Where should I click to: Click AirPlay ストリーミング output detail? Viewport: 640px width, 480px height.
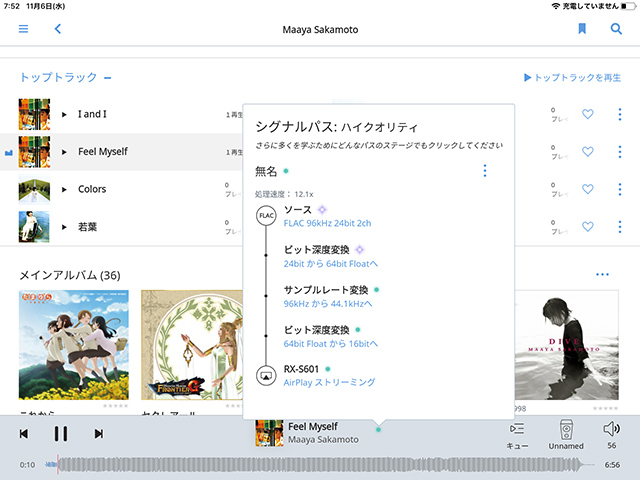pyautogui.click(x=329, y=382)
